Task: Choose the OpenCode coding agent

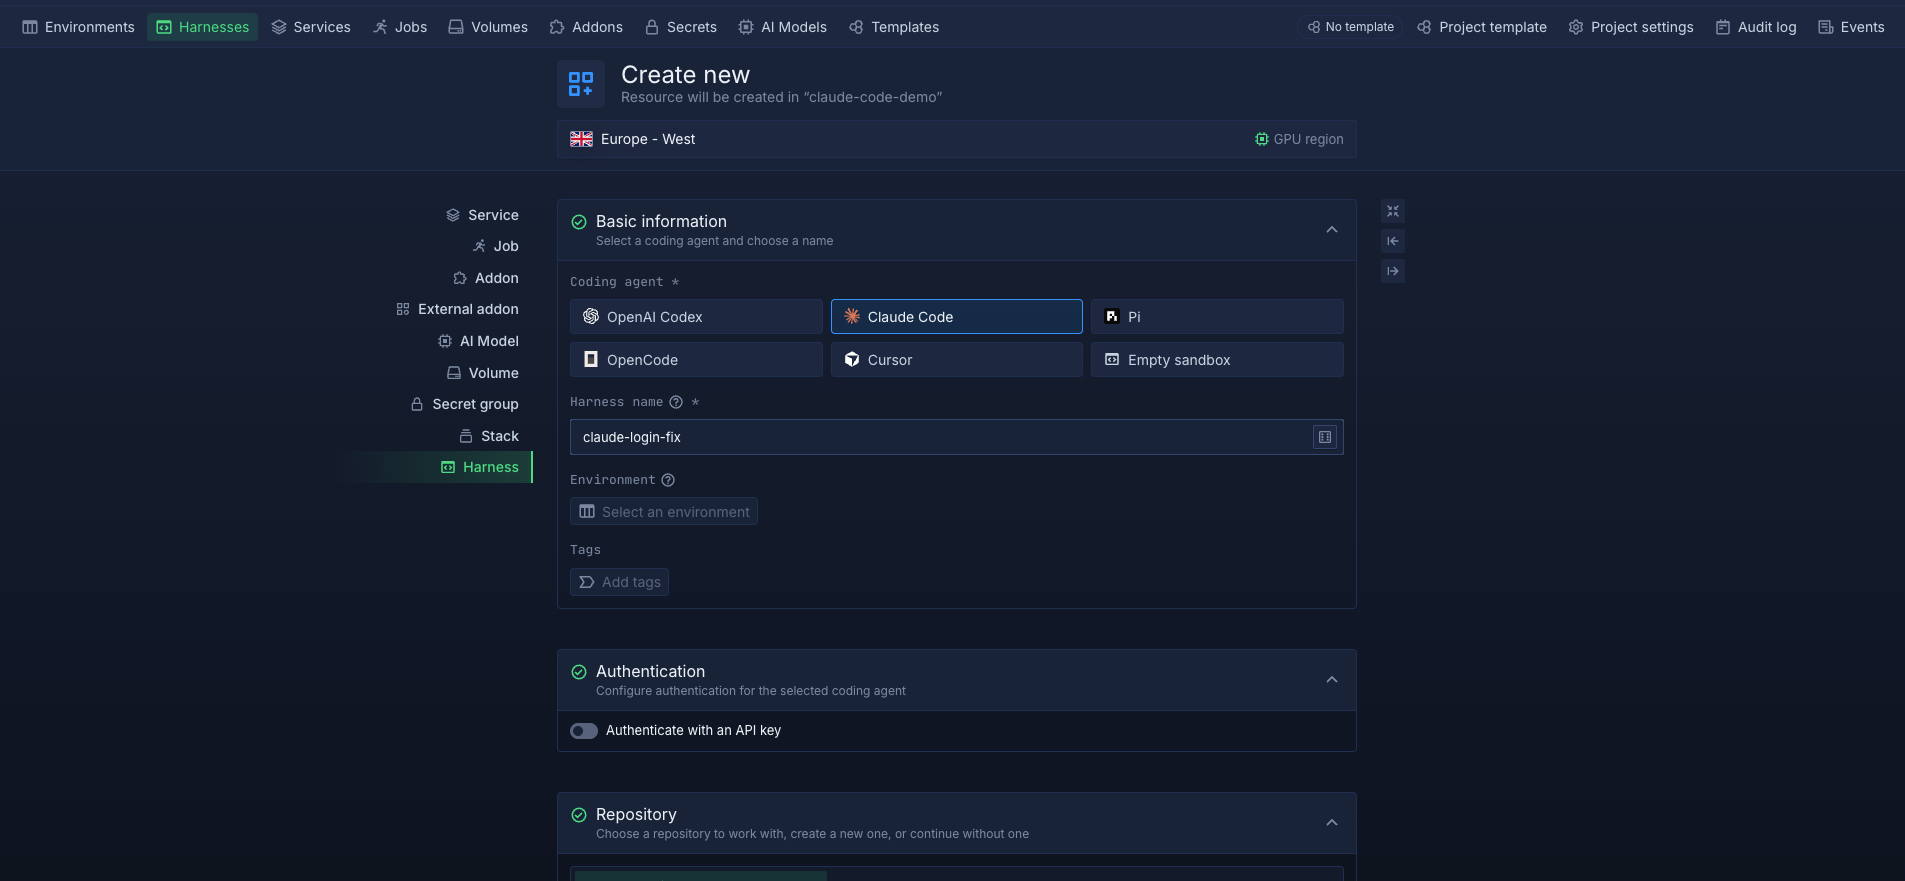Action: click(x=696, y=360)
